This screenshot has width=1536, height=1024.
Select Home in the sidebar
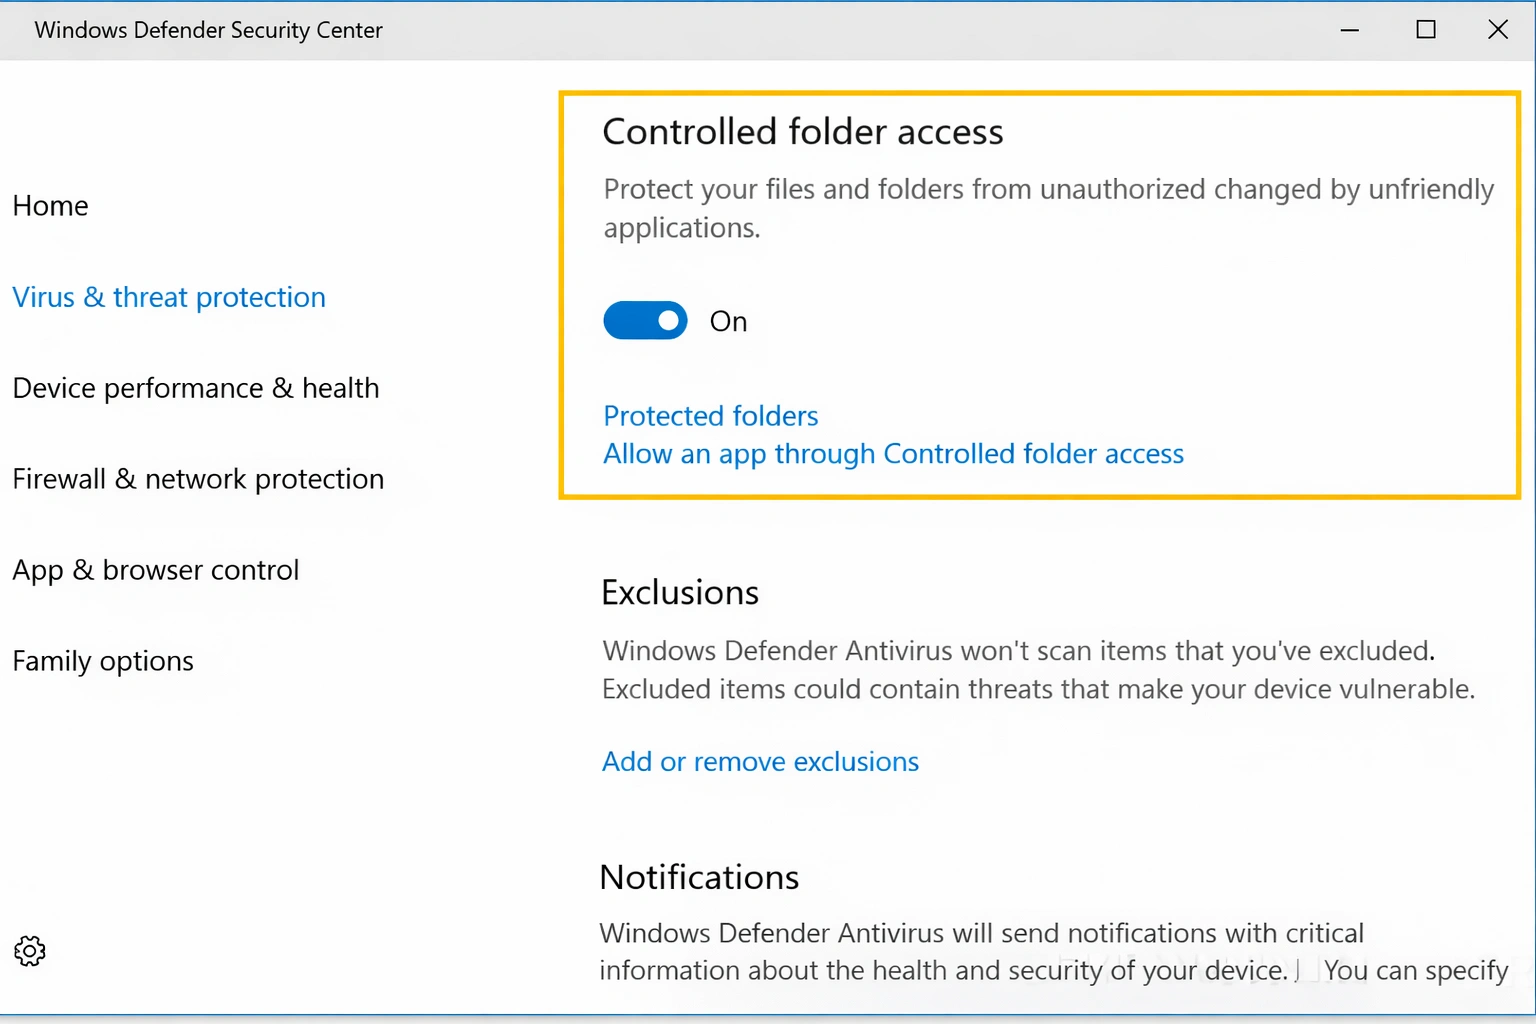50,205
